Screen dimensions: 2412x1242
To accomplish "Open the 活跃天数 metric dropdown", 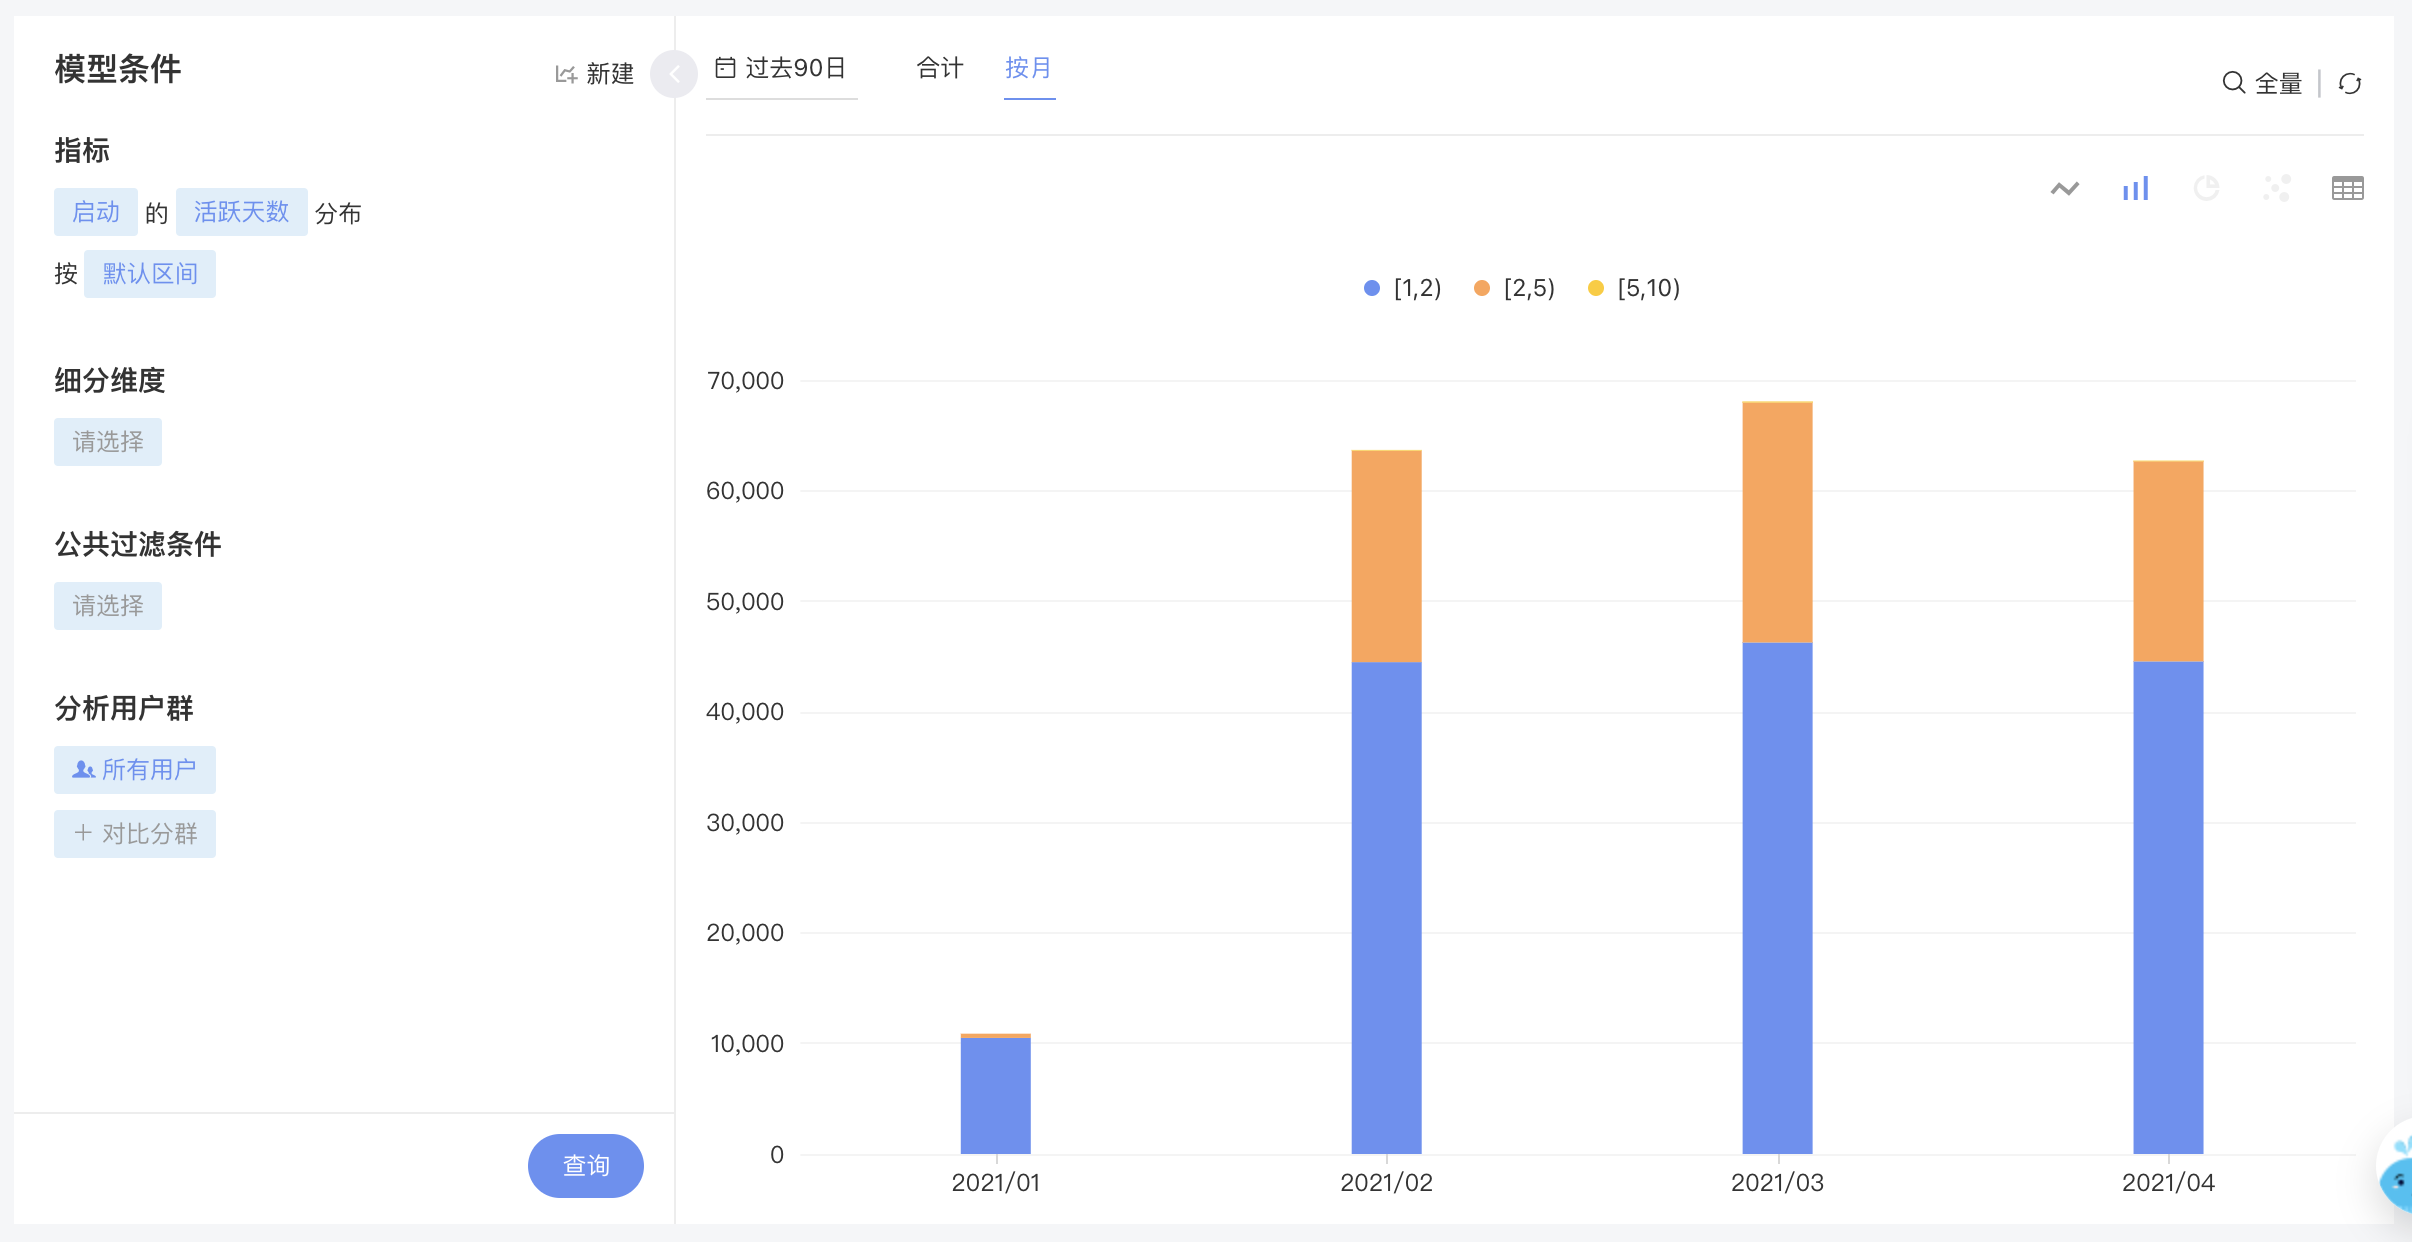I will pos(241,212).
